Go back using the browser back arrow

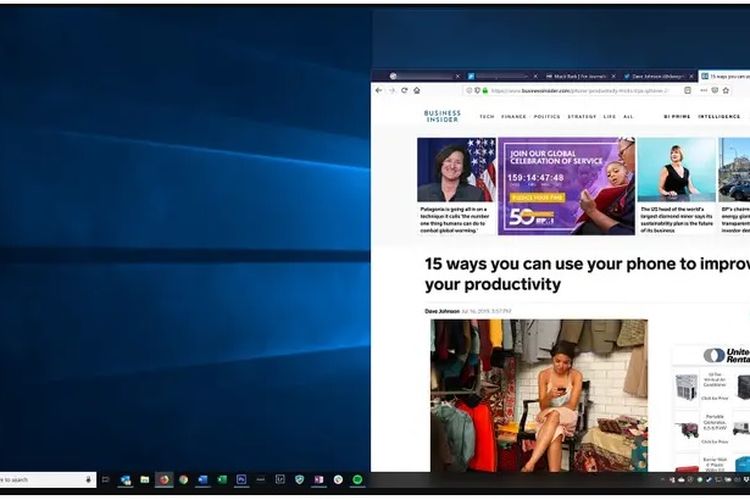(379, 90)
